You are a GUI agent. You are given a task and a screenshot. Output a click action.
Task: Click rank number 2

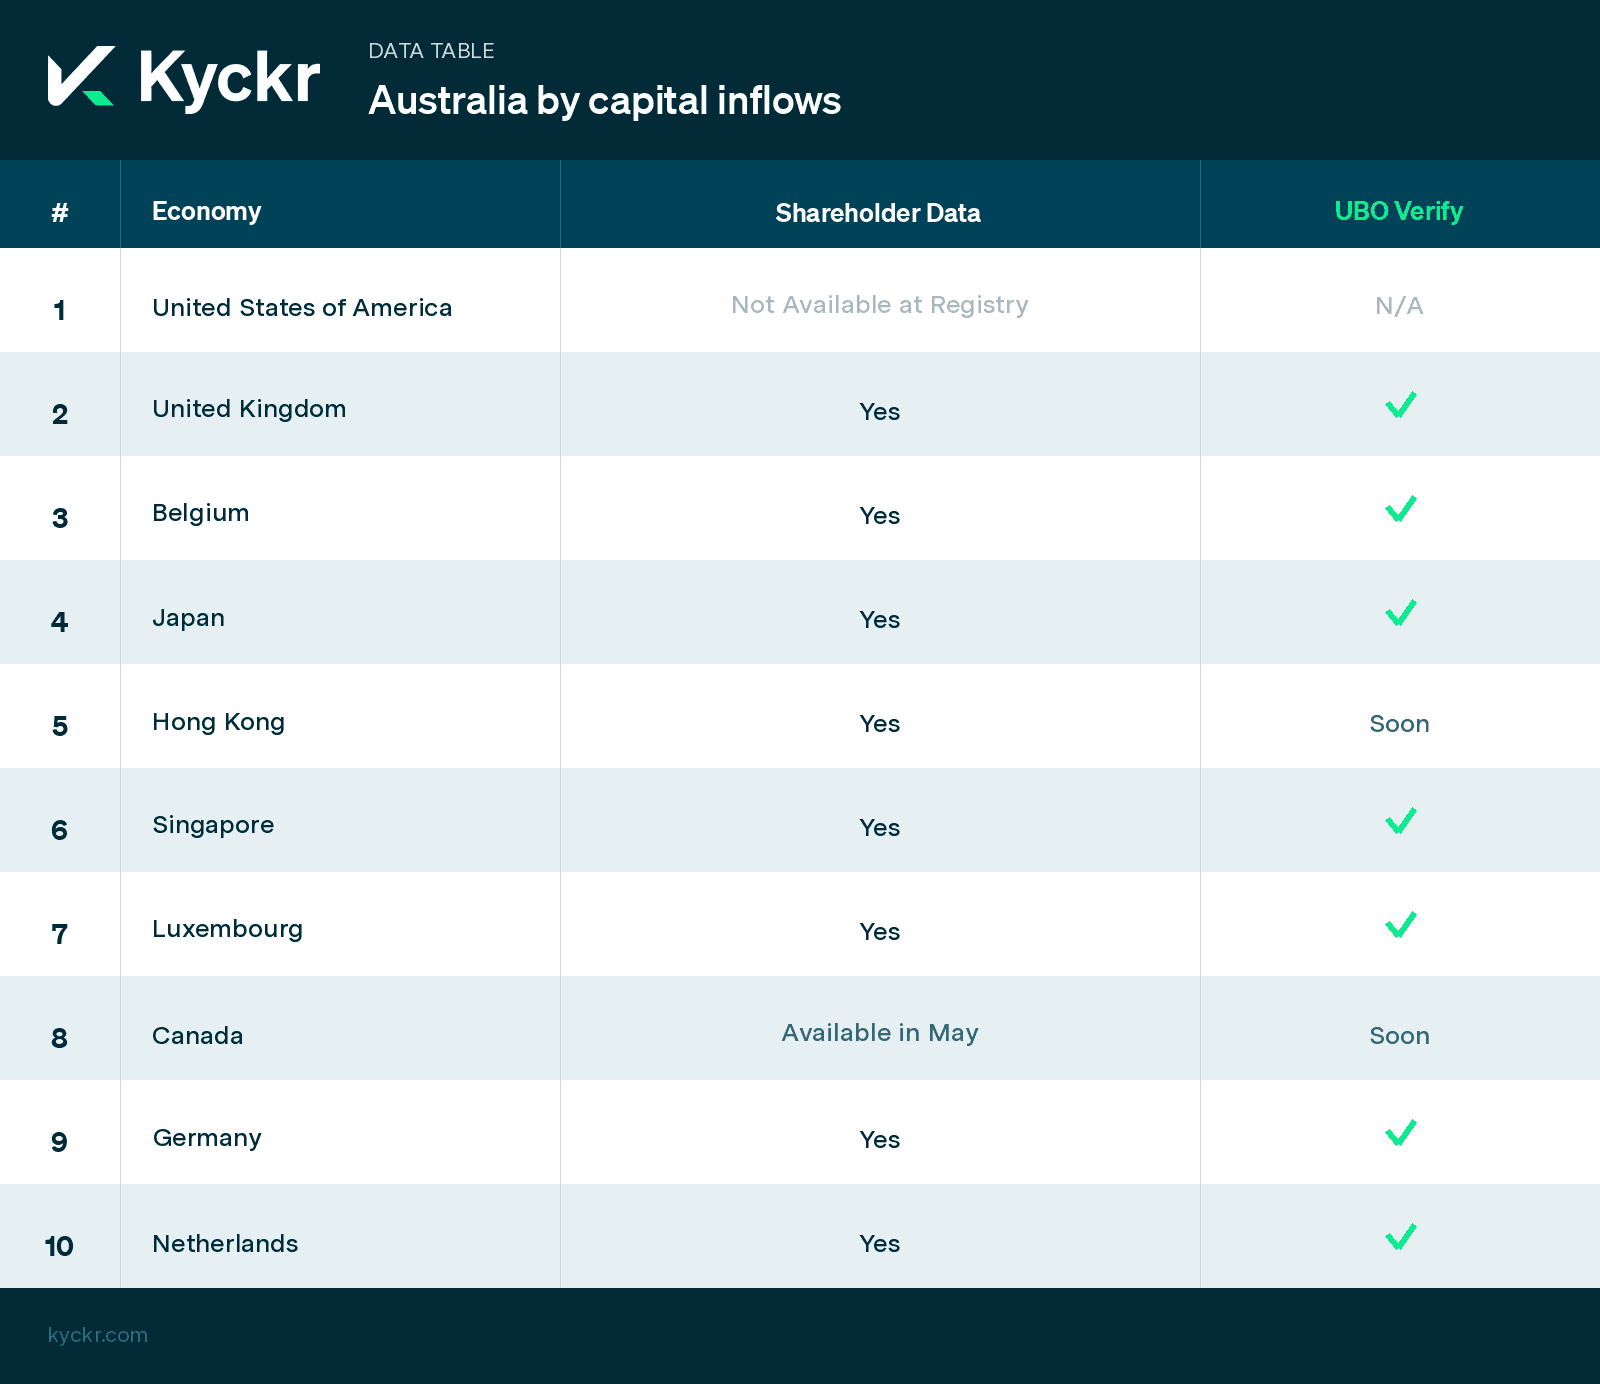pyautogui.click(x=60, y=414)
